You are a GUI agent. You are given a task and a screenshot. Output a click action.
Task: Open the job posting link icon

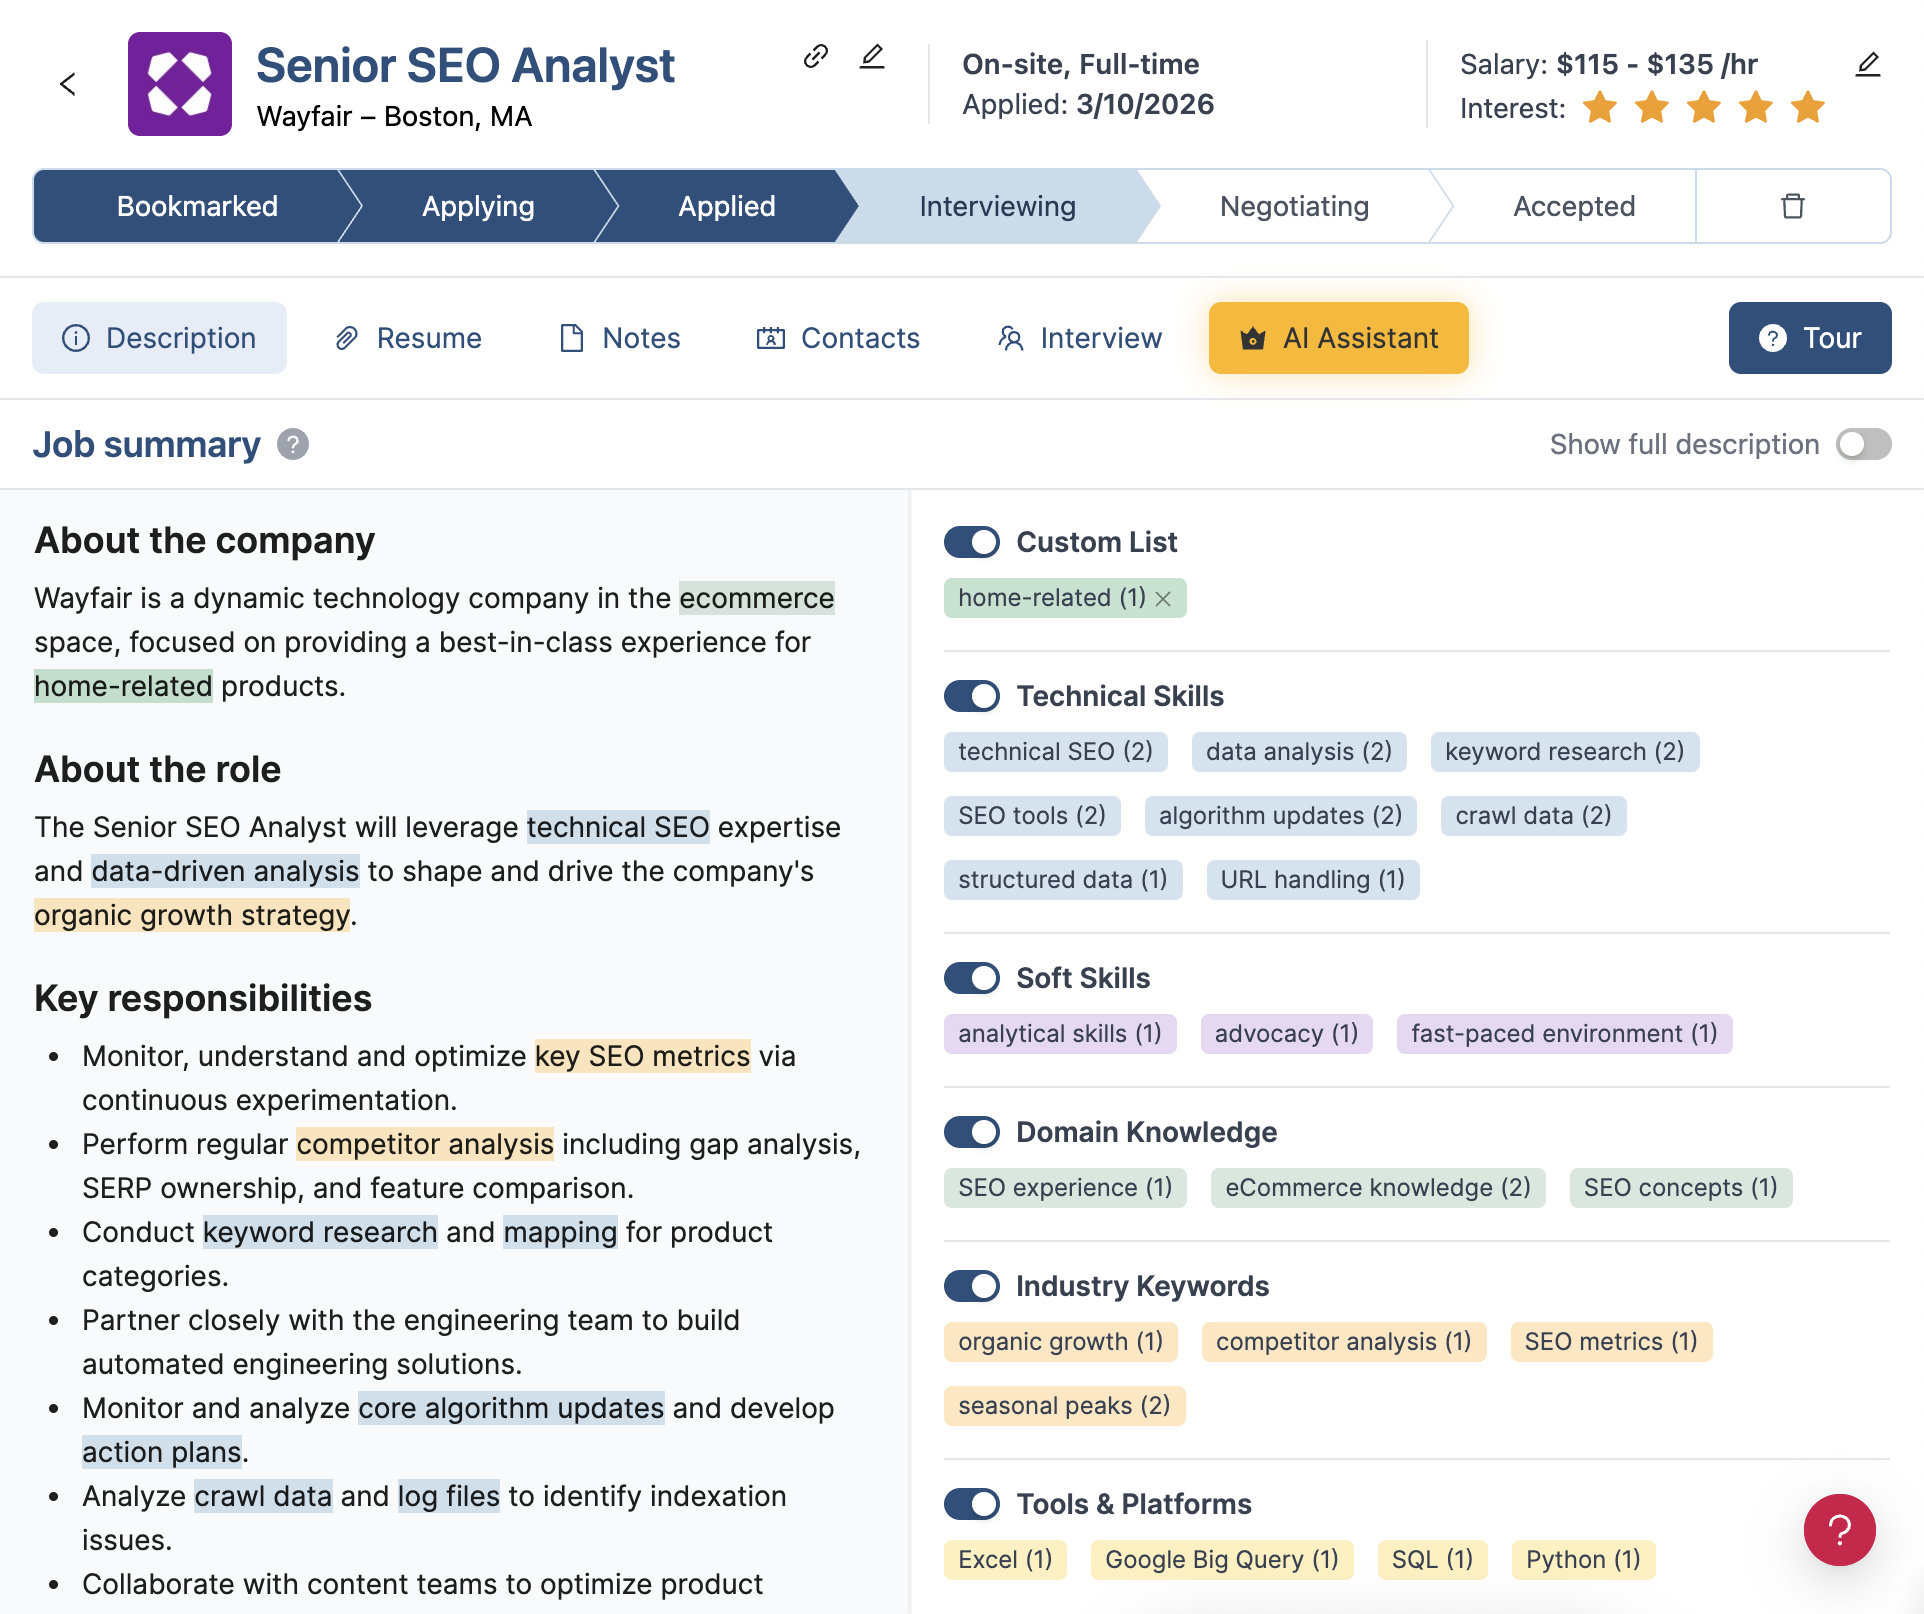(x=815, y=57)
